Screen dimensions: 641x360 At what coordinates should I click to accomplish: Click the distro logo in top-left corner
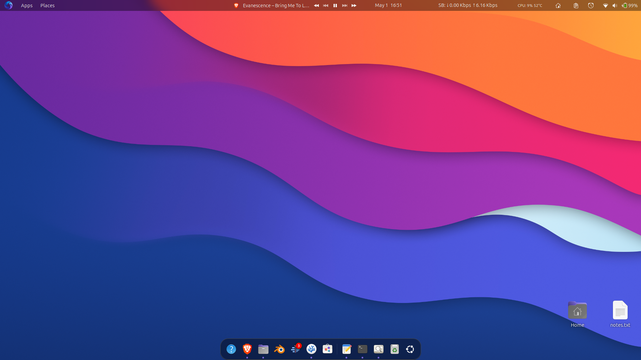(9, 5)
